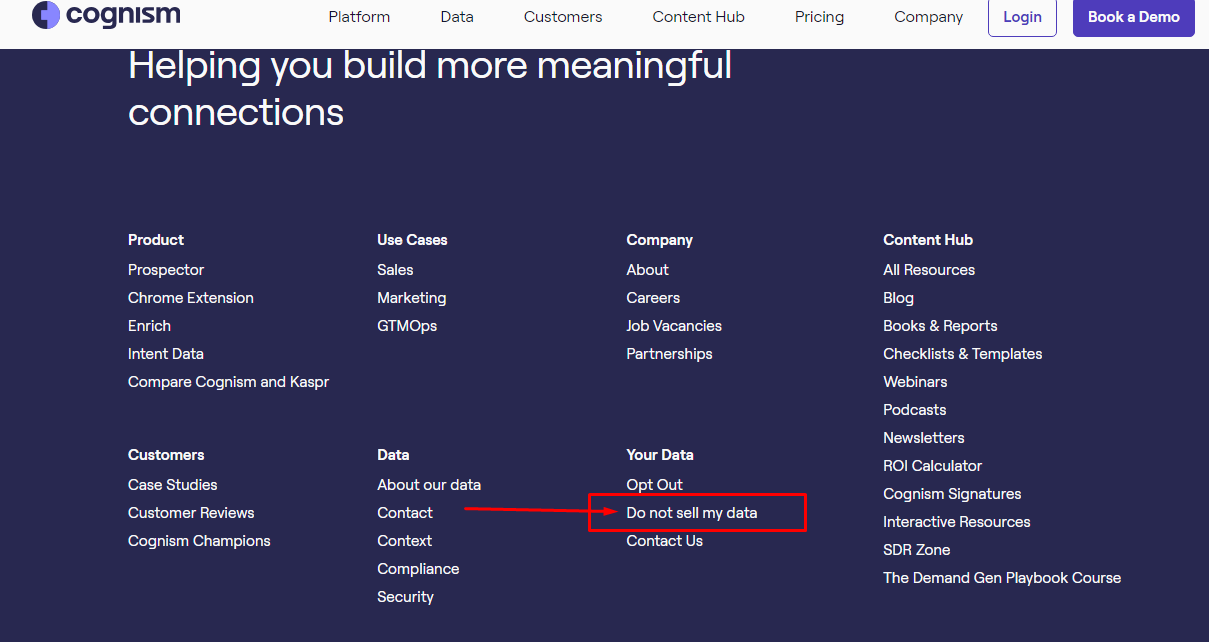Open Compare Cognism and Kaspr link

click(x=228, y=382)
